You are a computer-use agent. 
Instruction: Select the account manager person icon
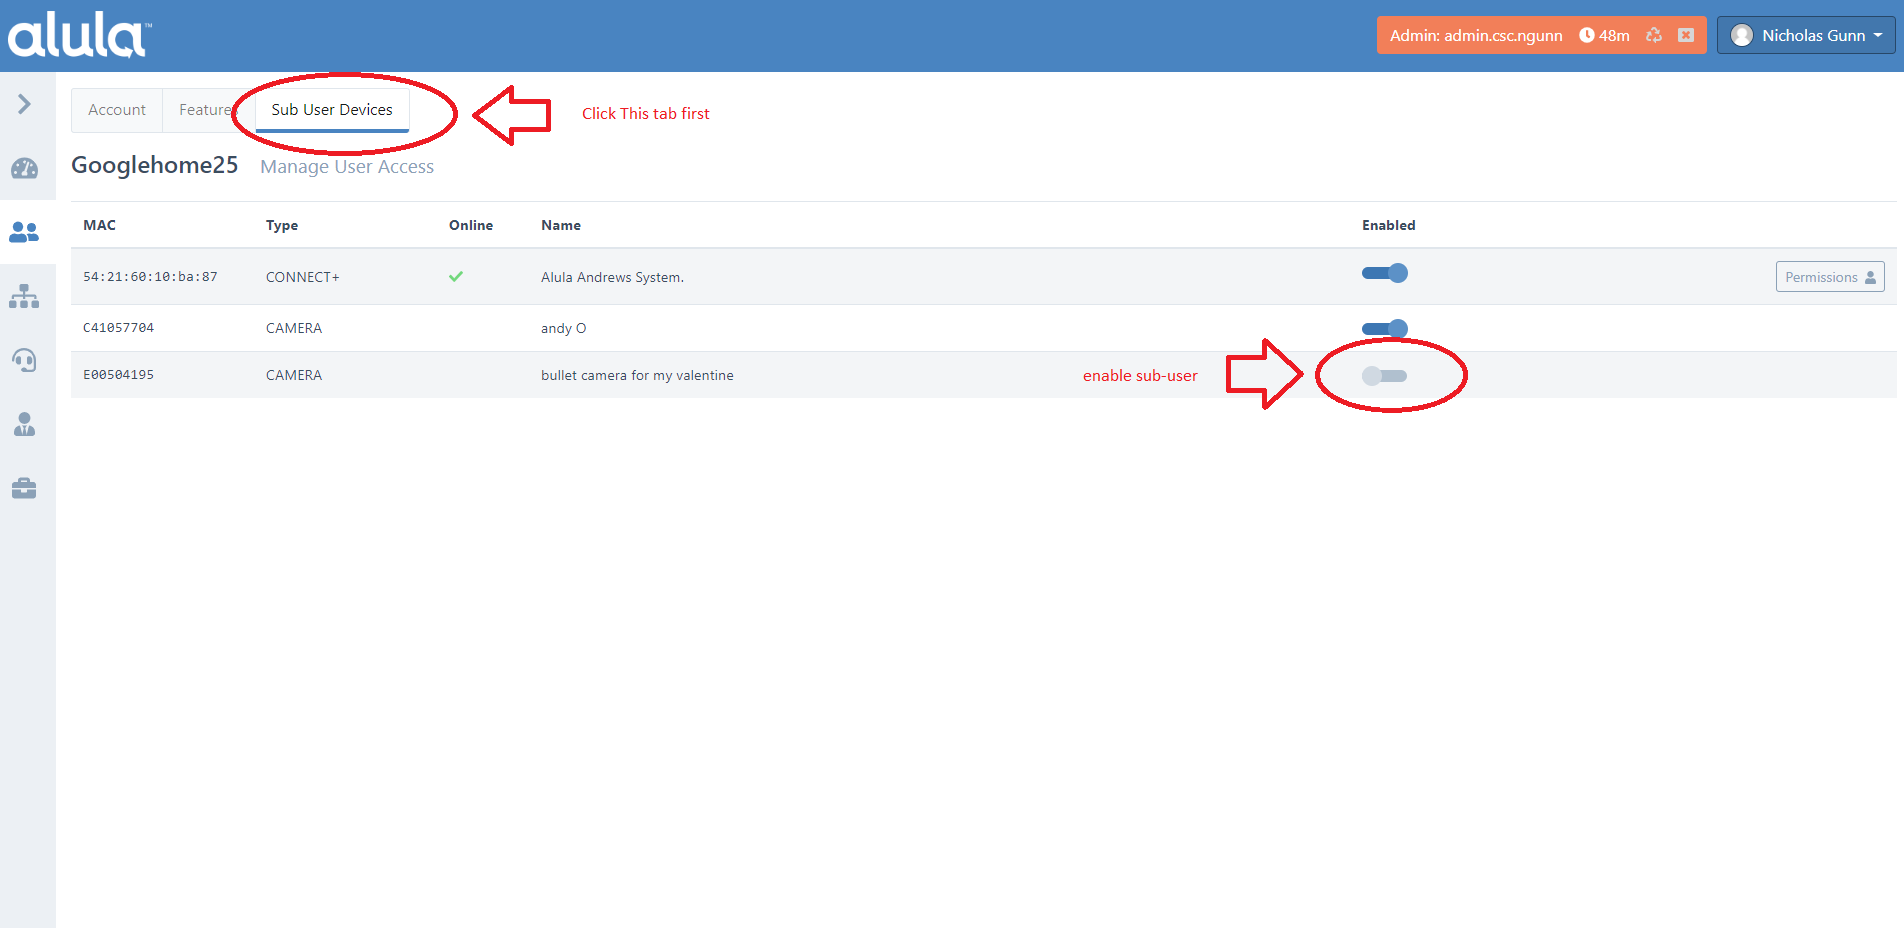click(23, 424)
